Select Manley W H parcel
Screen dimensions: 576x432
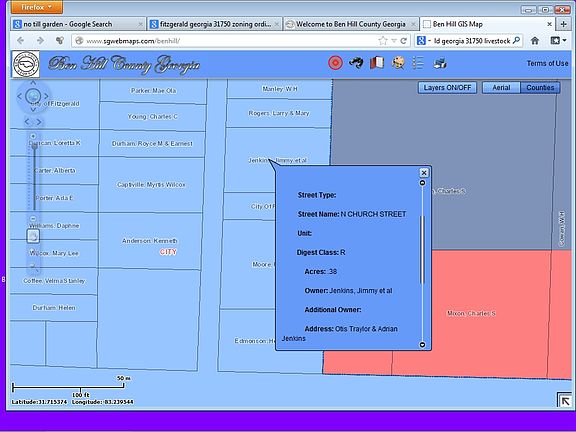click(x=280, y=89)
